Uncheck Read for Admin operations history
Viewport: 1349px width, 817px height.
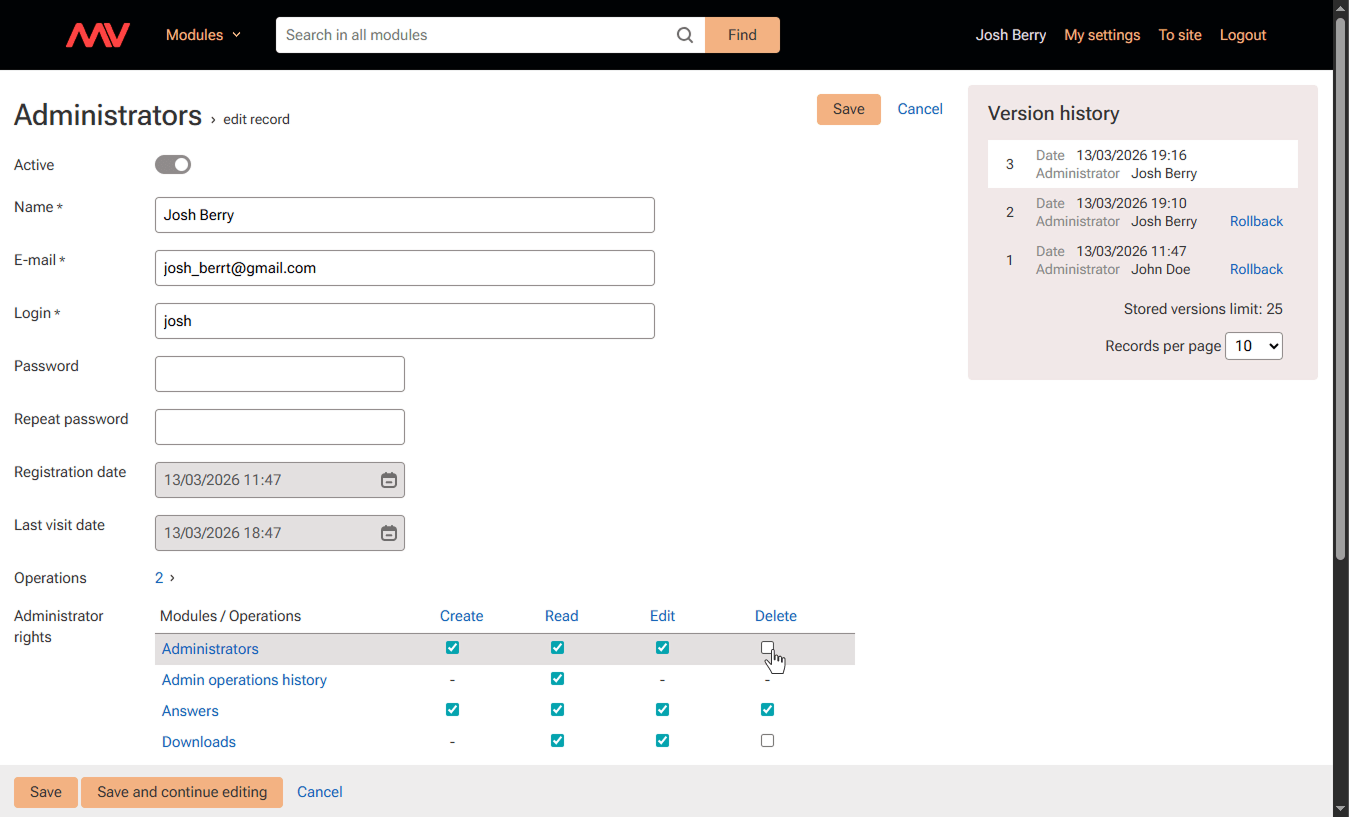557,679
